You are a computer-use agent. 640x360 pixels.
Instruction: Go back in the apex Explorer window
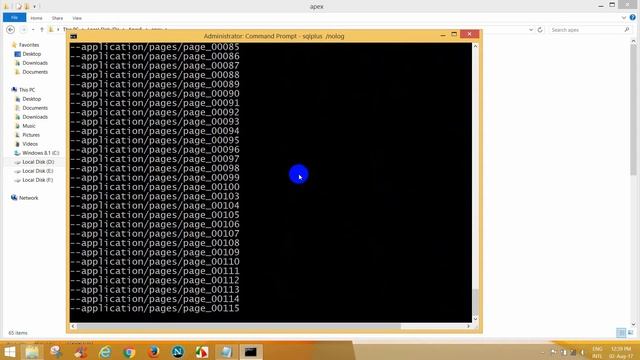(11, 29)
